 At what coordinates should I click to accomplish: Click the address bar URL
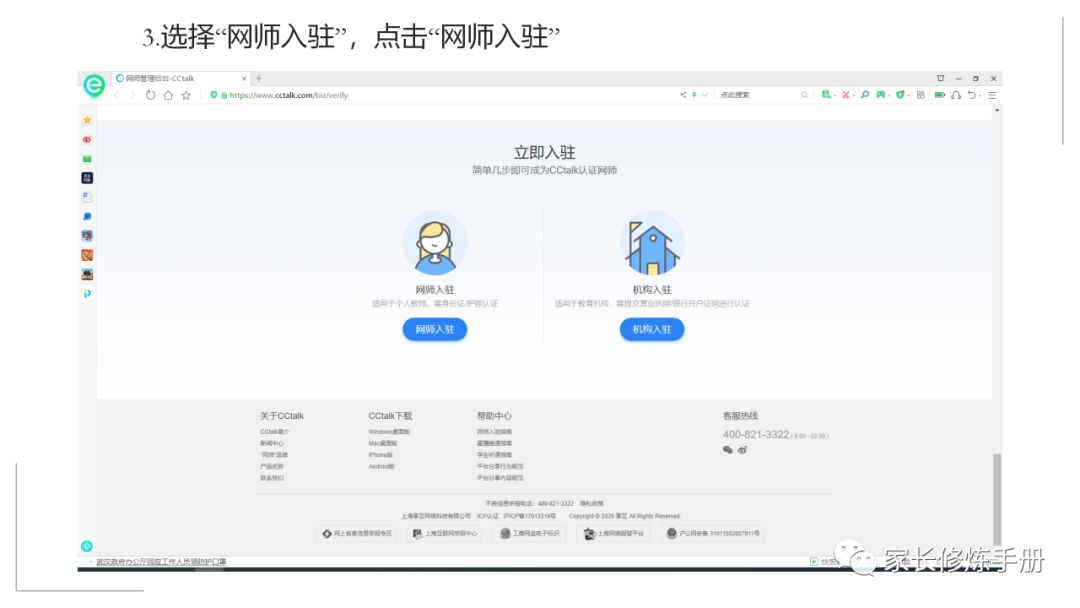coord(289,95)
